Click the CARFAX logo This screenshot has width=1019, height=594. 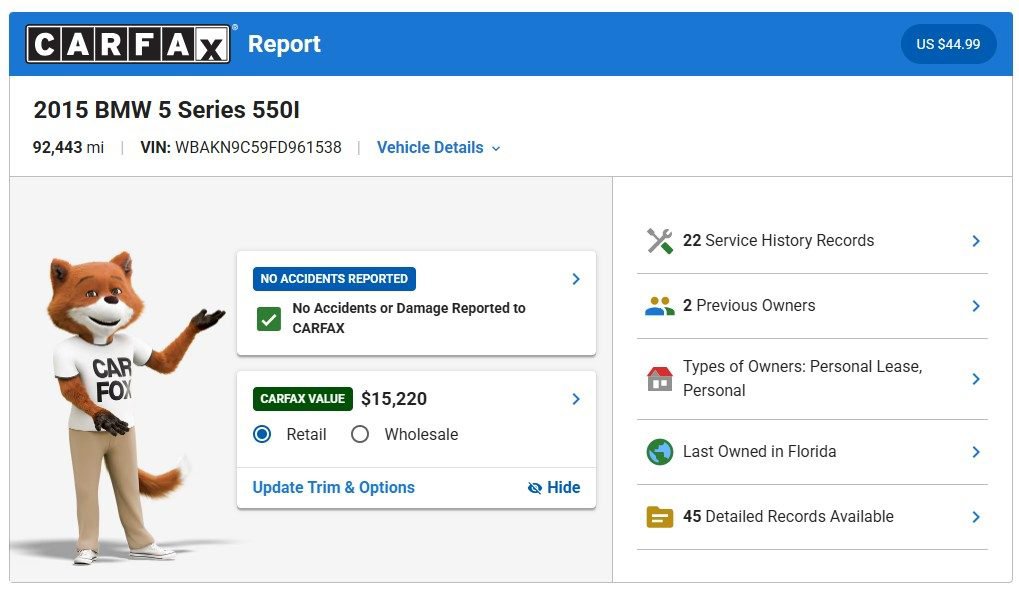coord(128,44)
